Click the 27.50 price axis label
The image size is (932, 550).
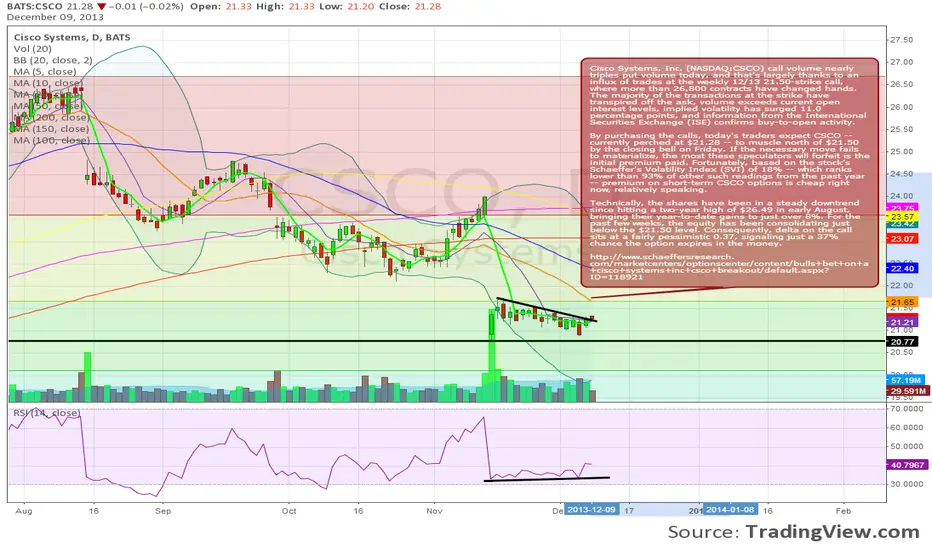901,40
